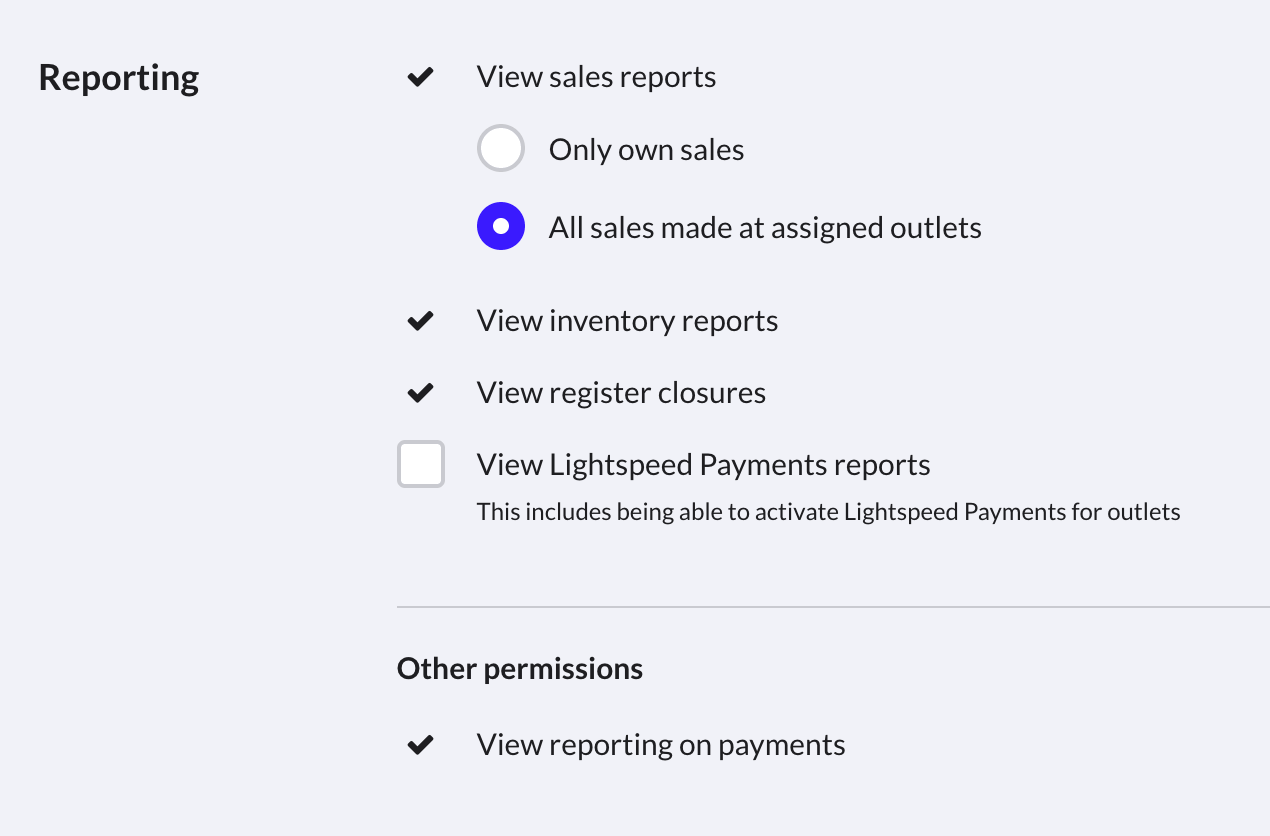Click the Reporting section heading

tap(119, 78)
